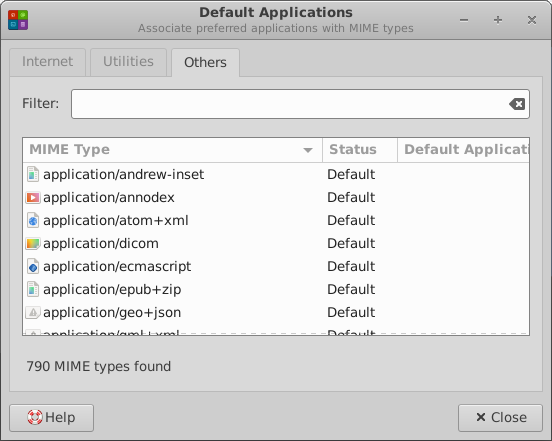552x441 pixels.
Task: Click the application/dicom image icon
Action: (33, 244)
